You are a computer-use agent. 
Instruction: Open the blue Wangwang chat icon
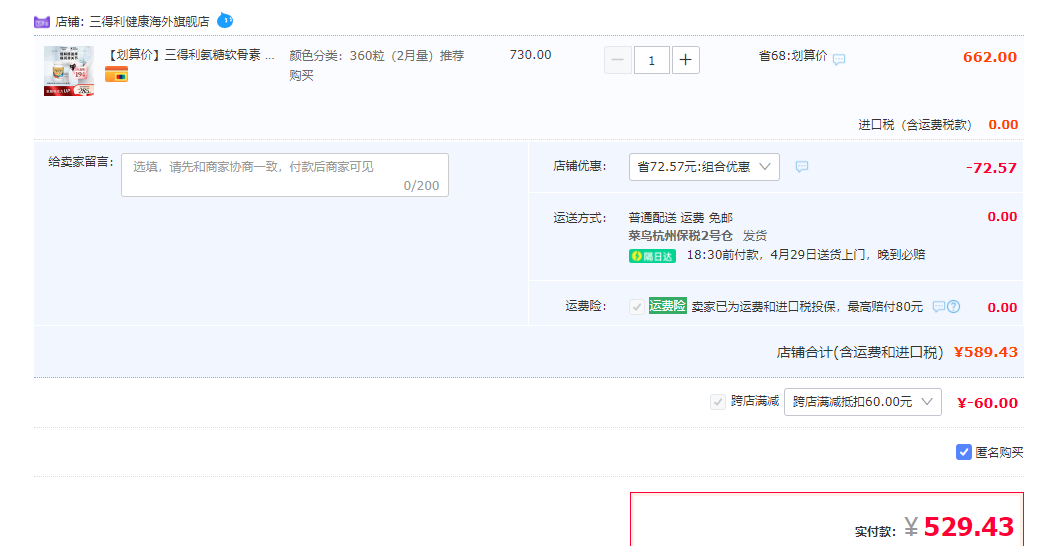225,21
